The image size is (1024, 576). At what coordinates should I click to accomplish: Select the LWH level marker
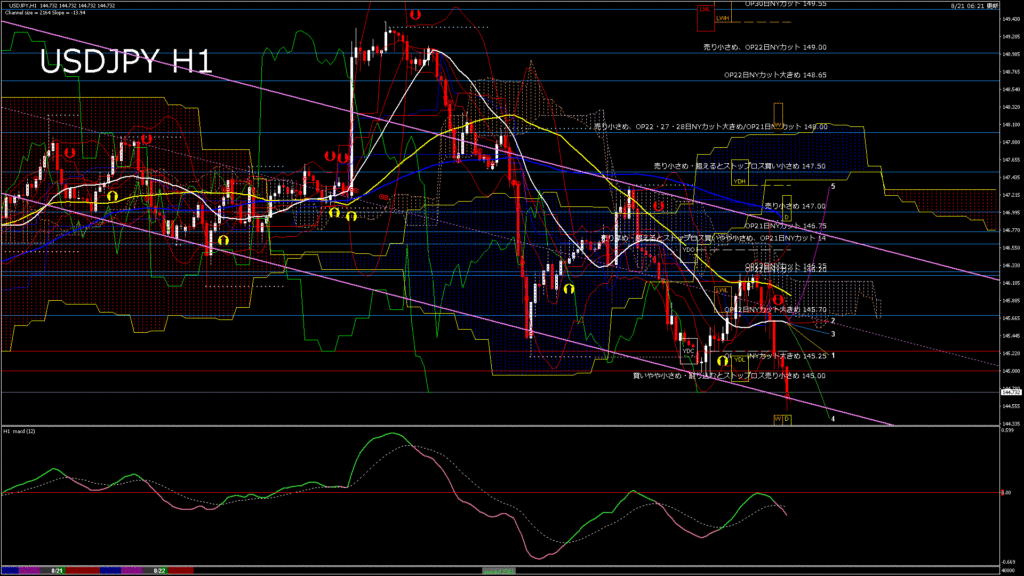tap(721, 18)
